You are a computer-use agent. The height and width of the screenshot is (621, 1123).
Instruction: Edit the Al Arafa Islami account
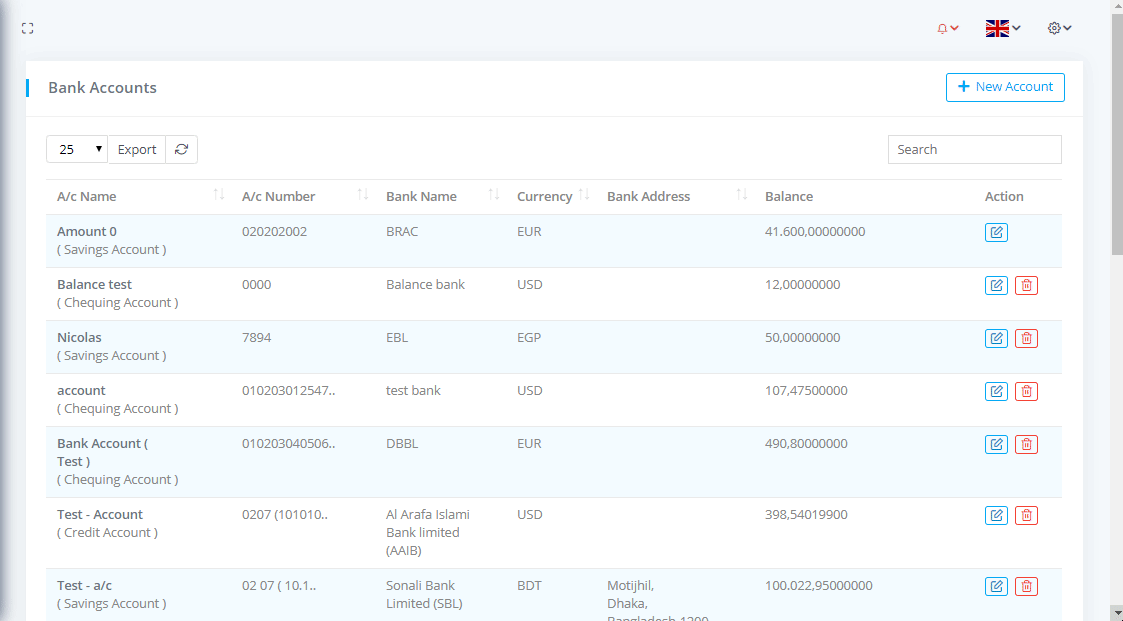(996, 516)
